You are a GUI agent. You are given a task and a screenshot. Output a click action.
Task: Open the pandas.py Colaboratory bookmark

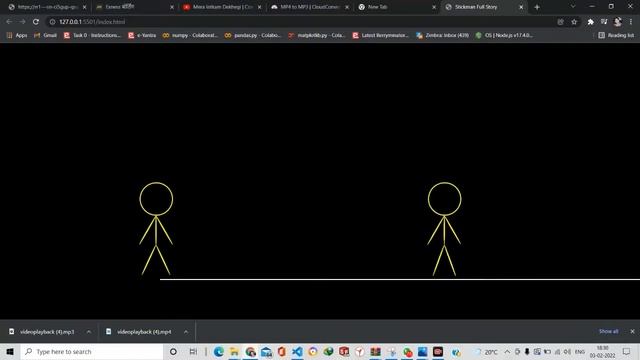(253, 36)
